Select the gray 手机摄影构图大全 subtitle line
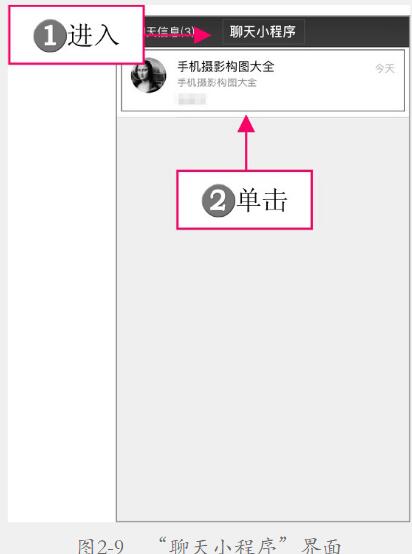The height and width of the screenshot is (554, 412). point(217,83)
